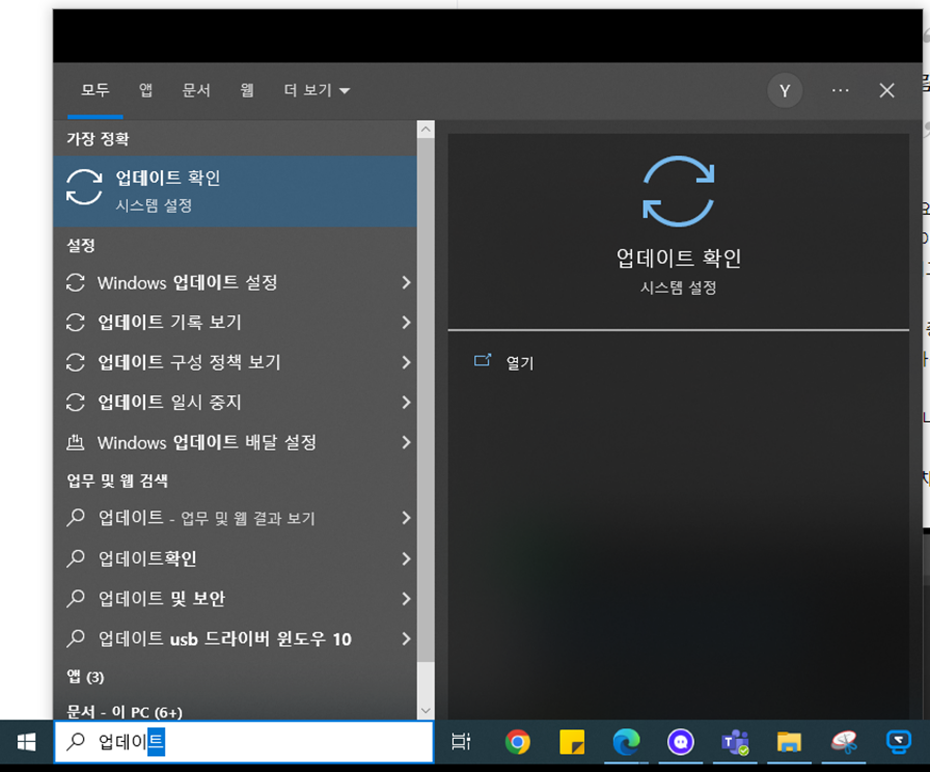Viewport: 930px width, 772px height.
Task: Click 열기 in the preview pane
Action: [520, 362]
